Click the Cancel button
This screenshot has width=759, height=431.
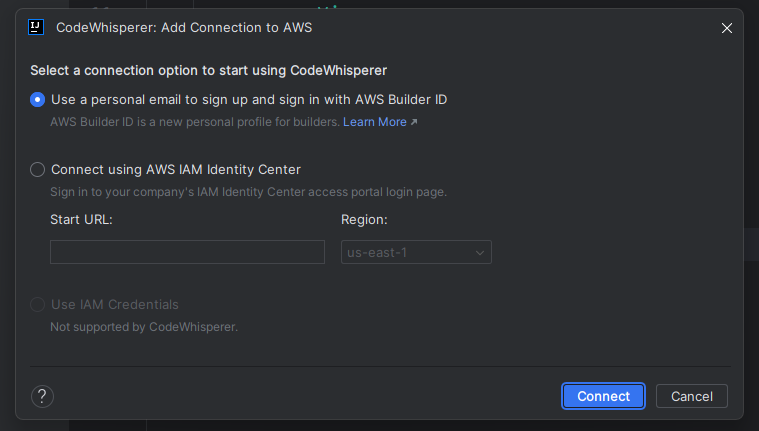pos(692,396)
